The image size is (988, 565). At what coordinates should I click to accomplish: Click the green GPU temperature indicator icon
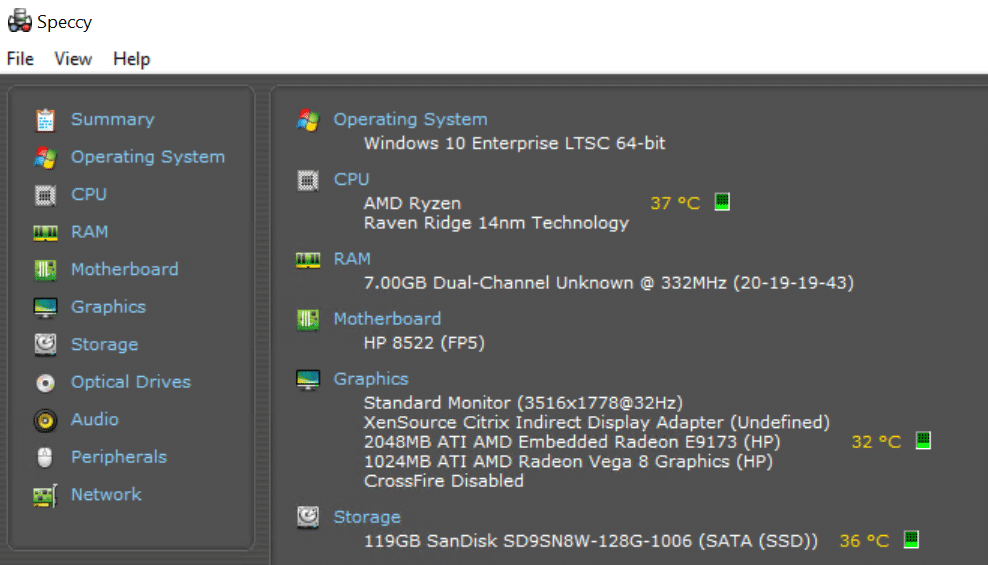(x=923, y=440)
